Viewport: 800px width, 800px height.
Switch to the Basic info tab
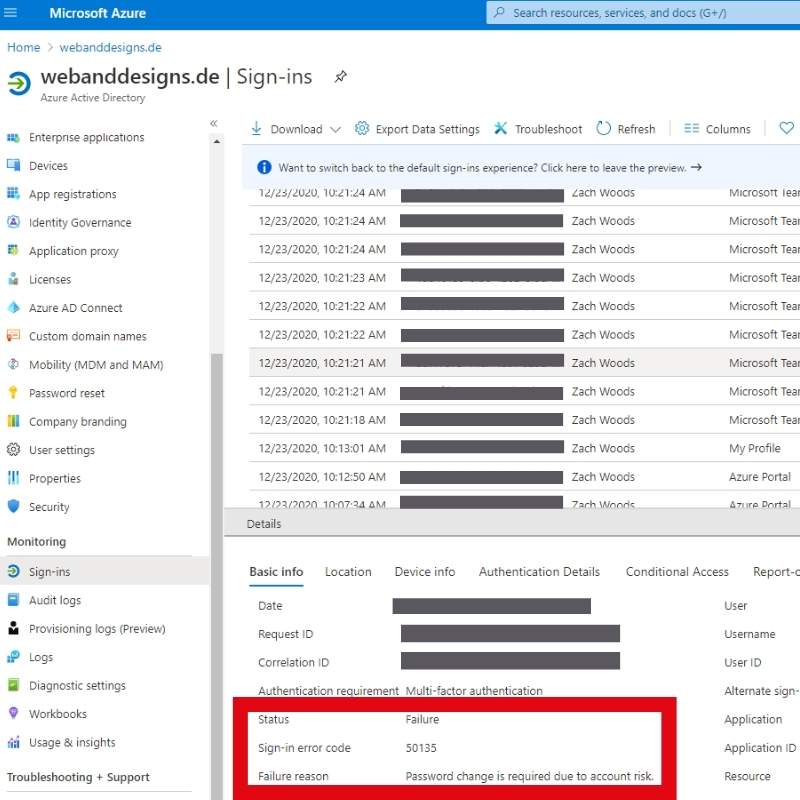276,572
